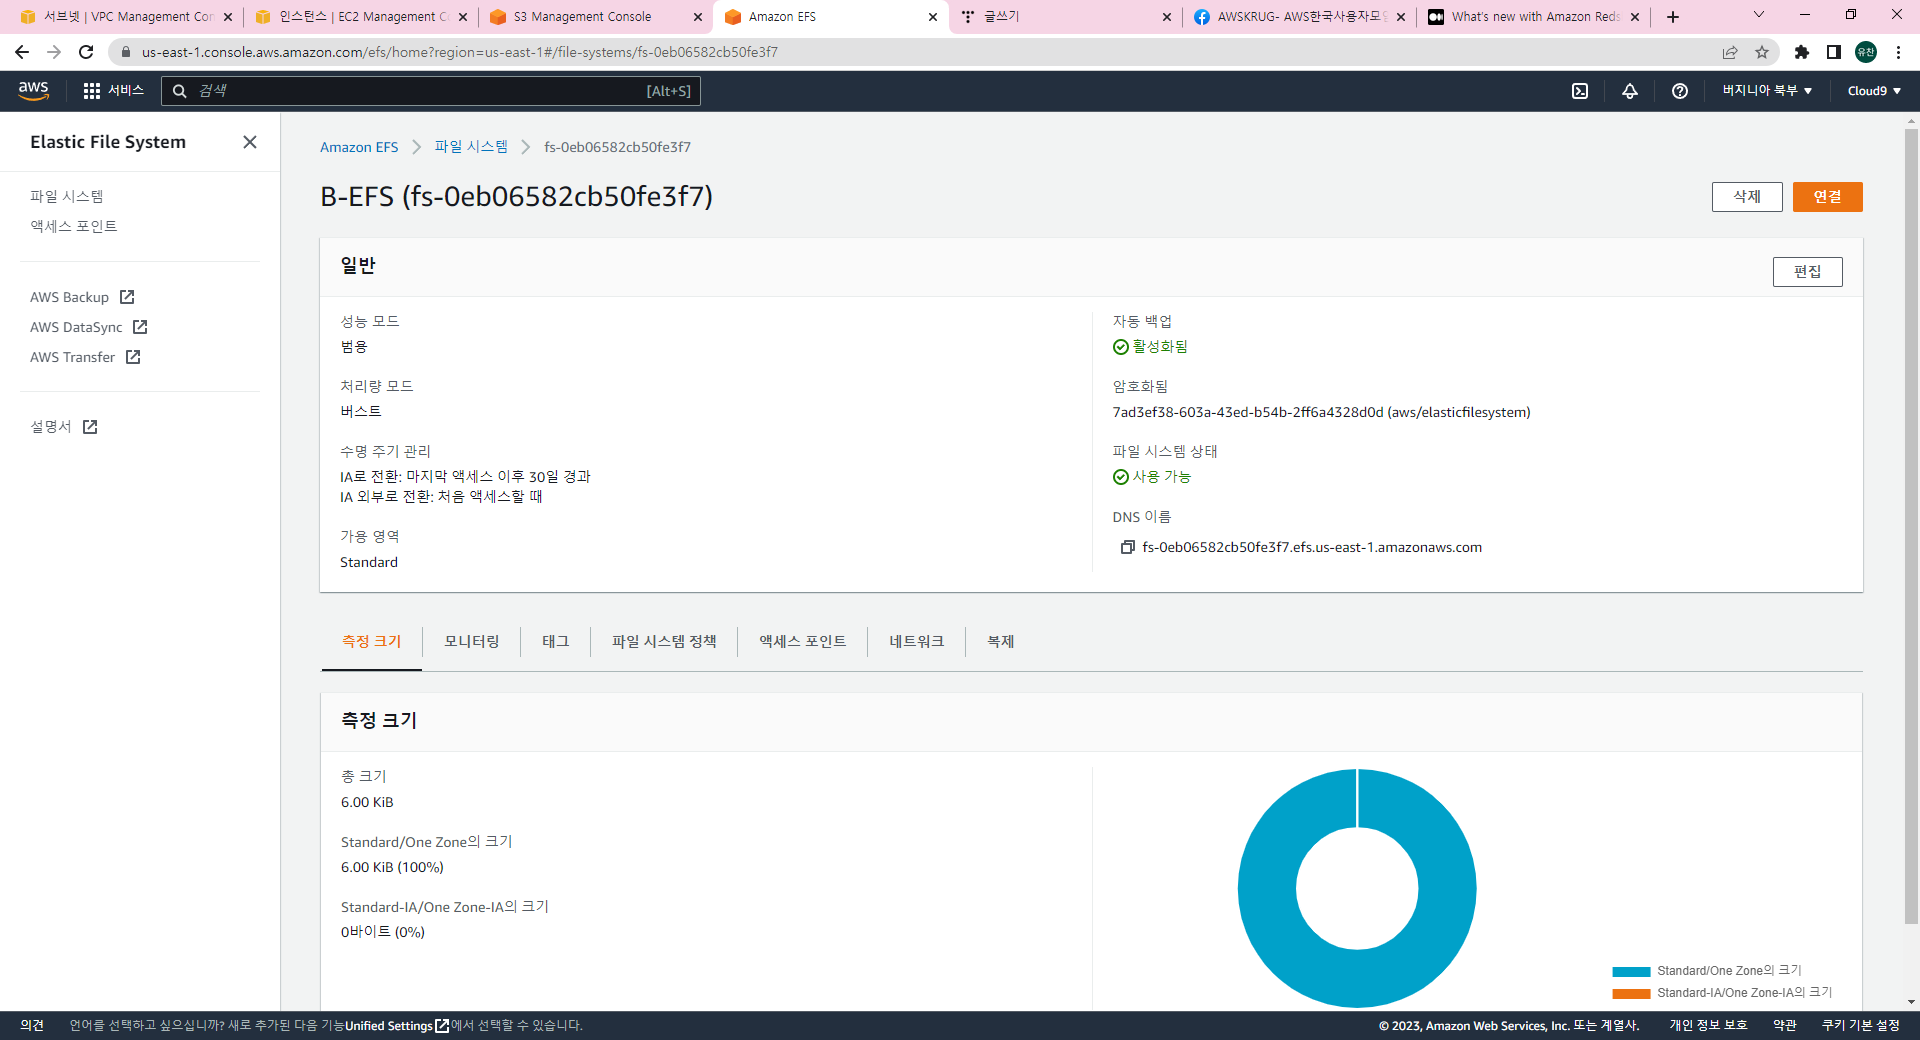
Task: Switch to the 모니터링 tab
Action: [472, 642]
